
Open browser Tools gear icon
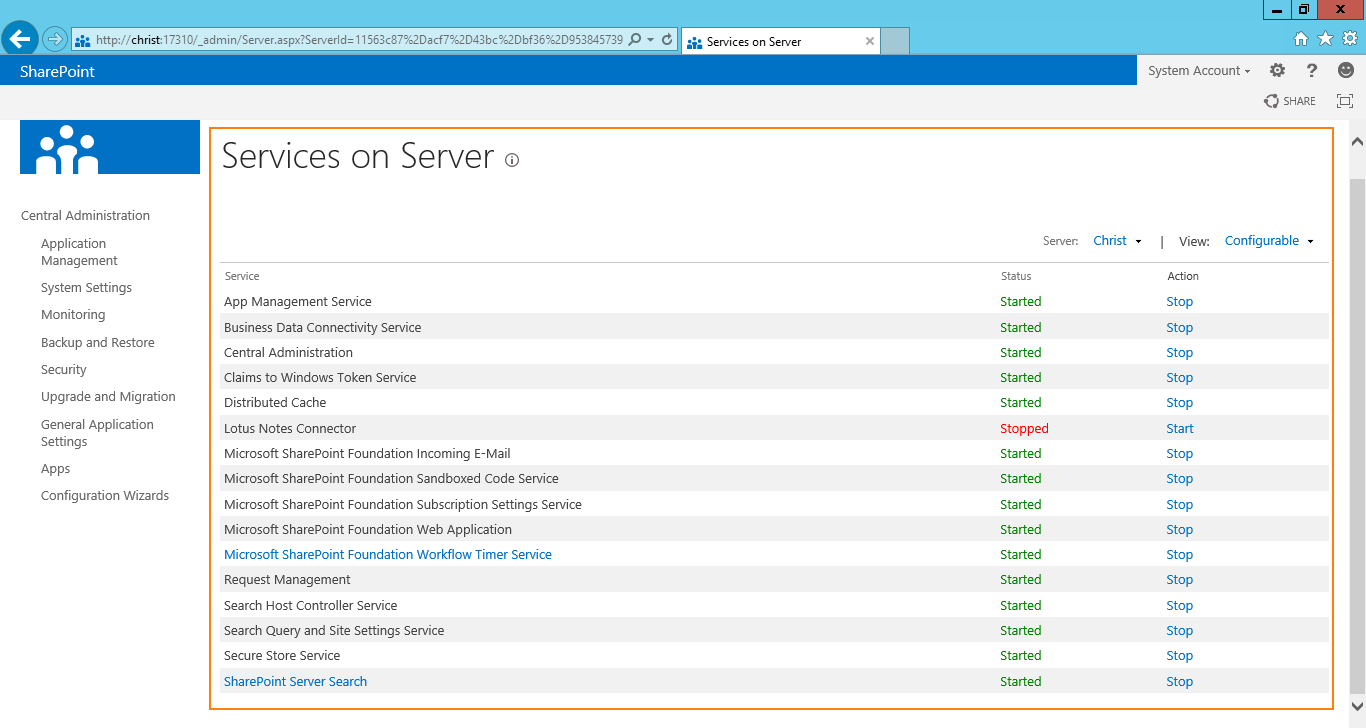click(1349, 39)
